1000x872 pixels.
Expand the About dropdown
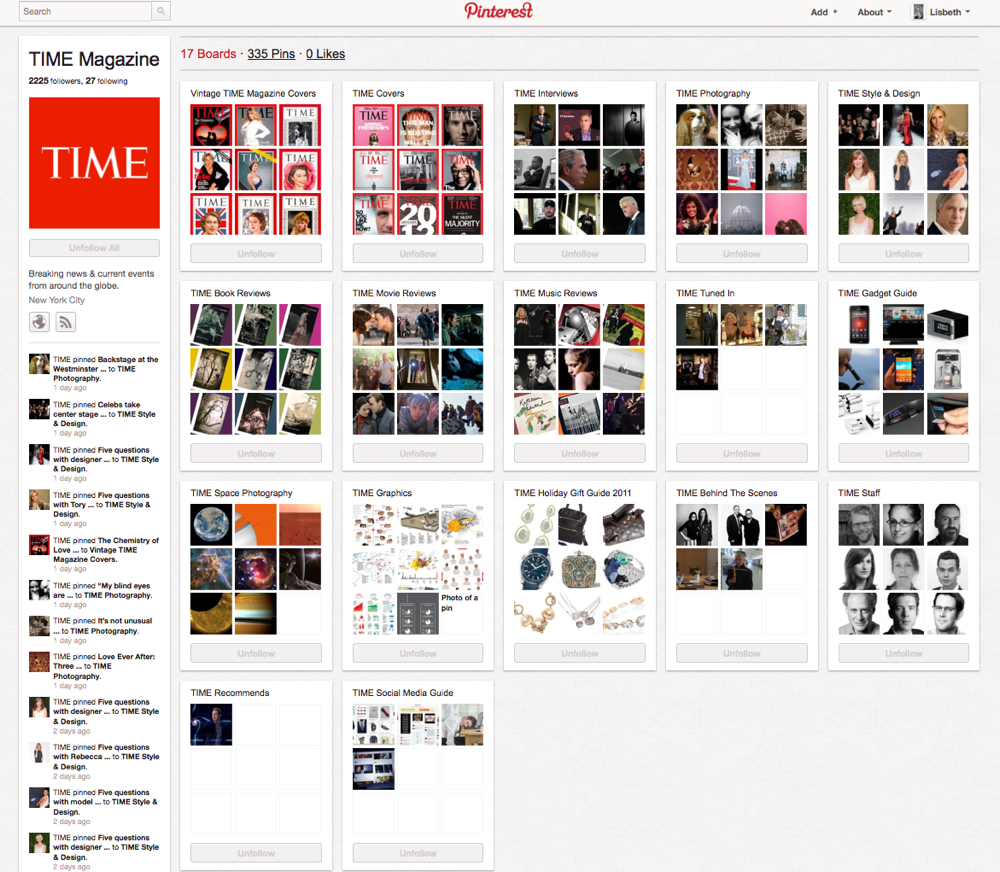[874, 12]
